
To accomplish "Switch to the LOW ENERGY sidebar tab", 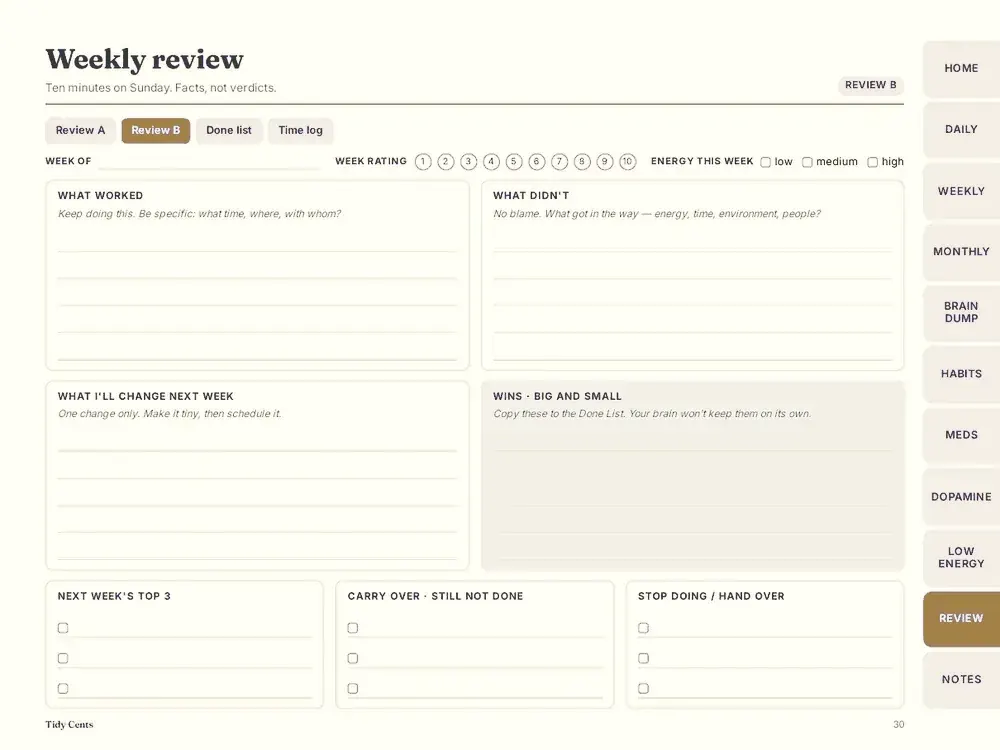I will tap(961, 557).
